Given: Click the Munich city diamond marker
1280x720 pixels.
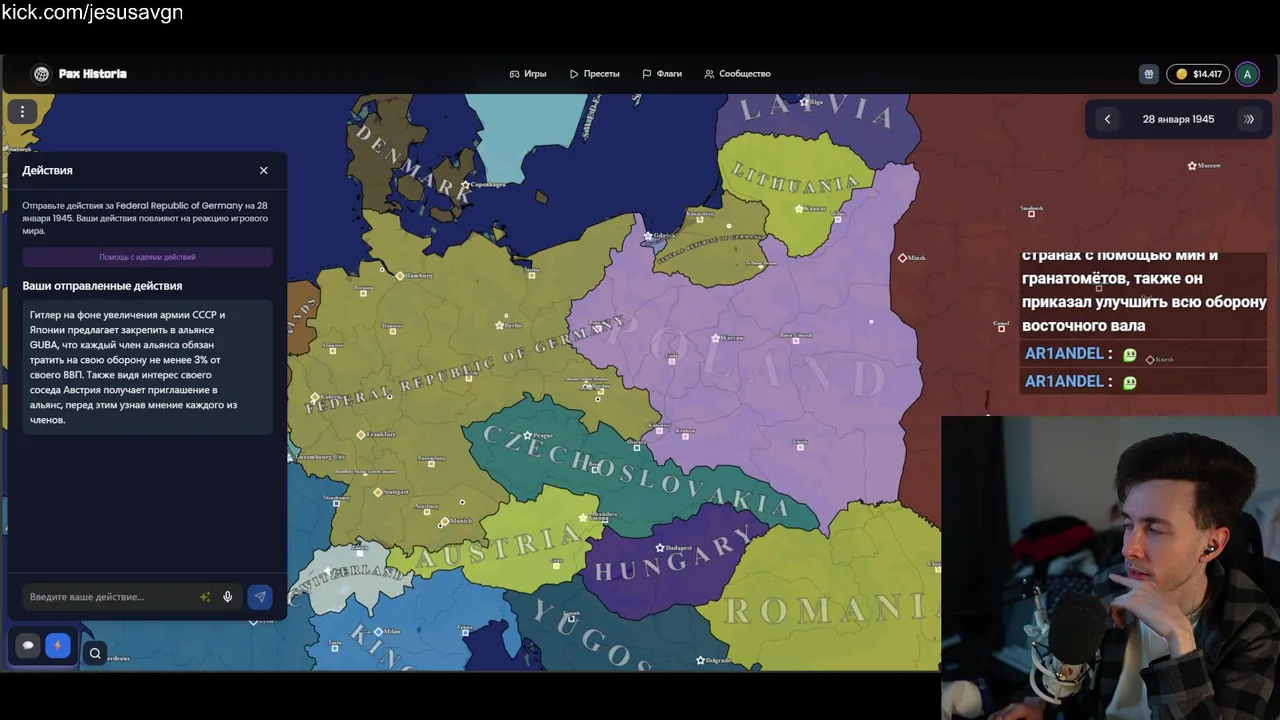Looking at the screenshot, I should coord(444,521).
